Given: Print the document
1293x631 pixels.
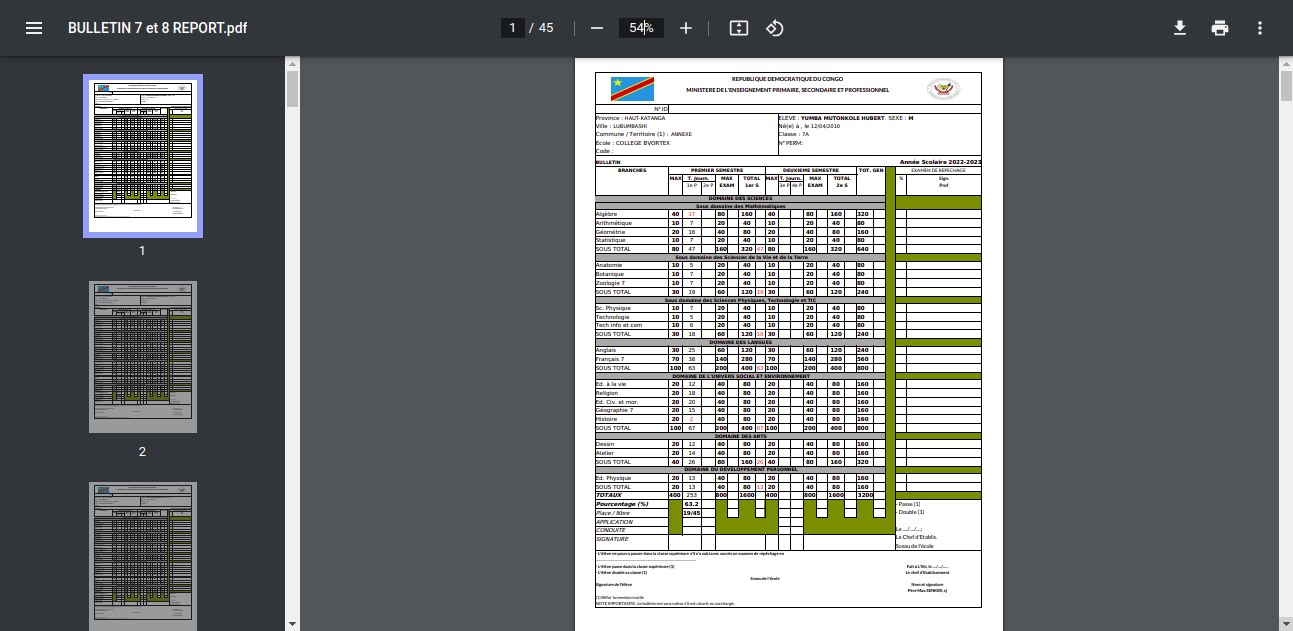Looking at the screenshot, I should pos(1220,28).
